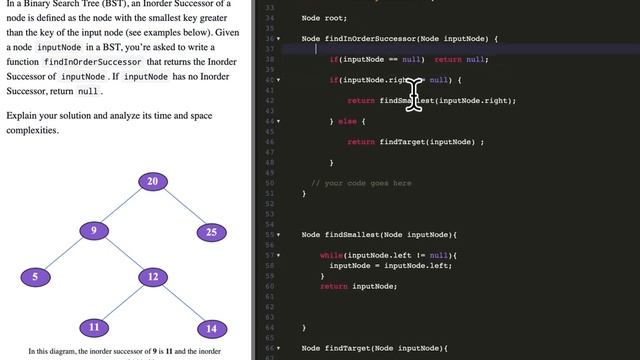Click tree node 25 in the diagram

[211, 232]
